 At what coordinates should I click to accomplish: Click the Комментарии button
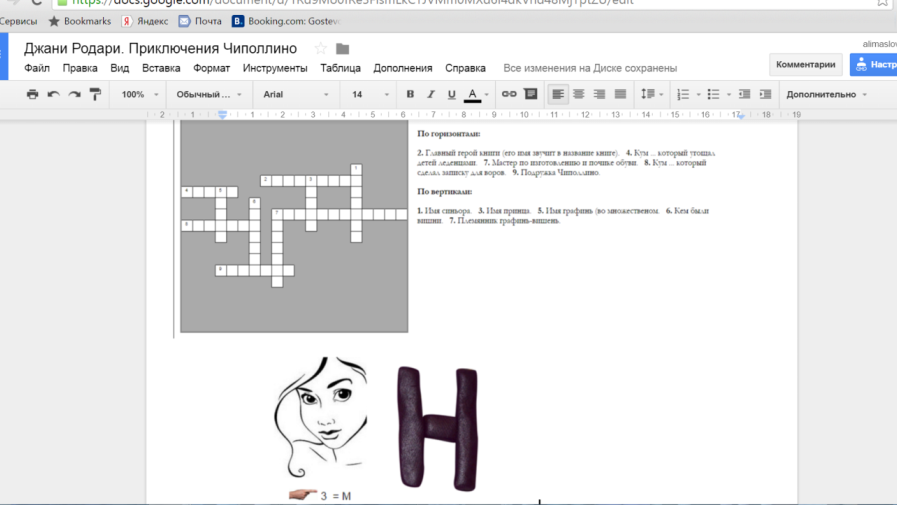tap(805, 64)
